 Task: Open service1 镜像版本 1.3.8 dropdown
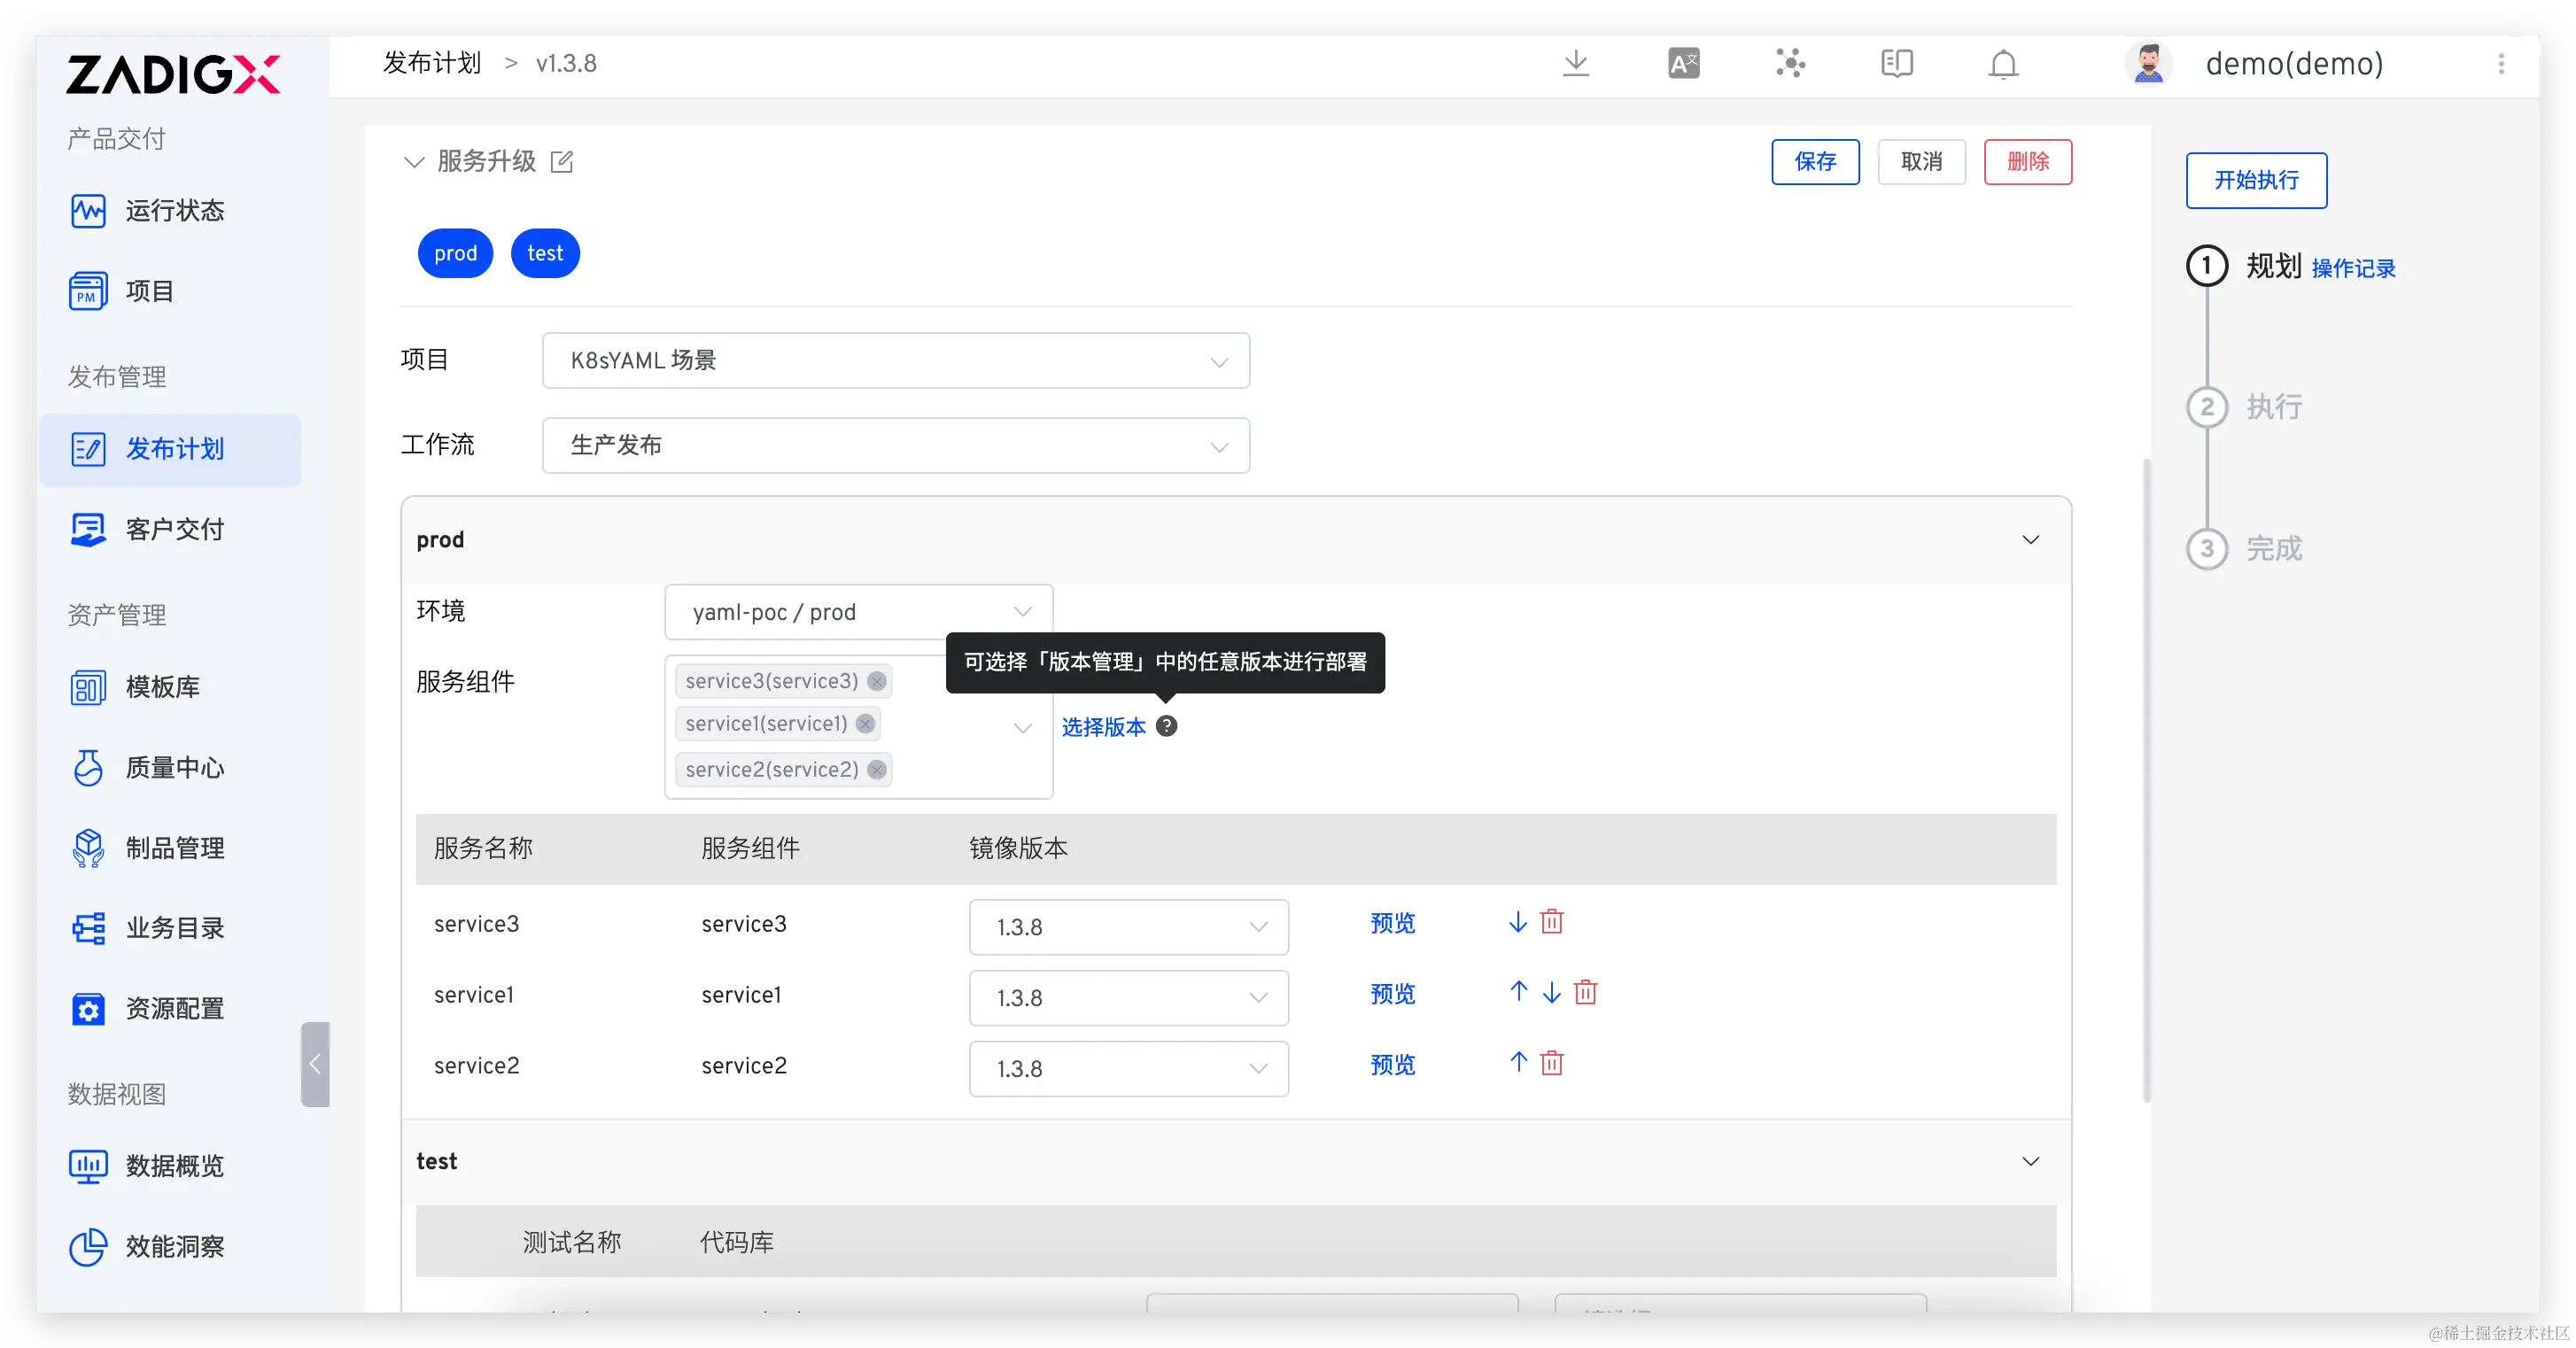pyautogui.click(x=1128, y=997)
